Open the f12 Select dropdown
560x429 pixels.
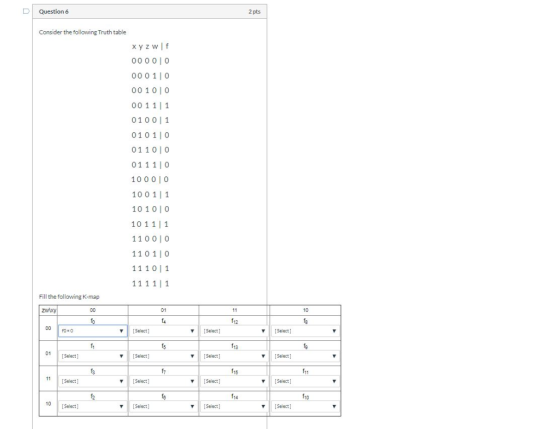(x=234, y=331)
